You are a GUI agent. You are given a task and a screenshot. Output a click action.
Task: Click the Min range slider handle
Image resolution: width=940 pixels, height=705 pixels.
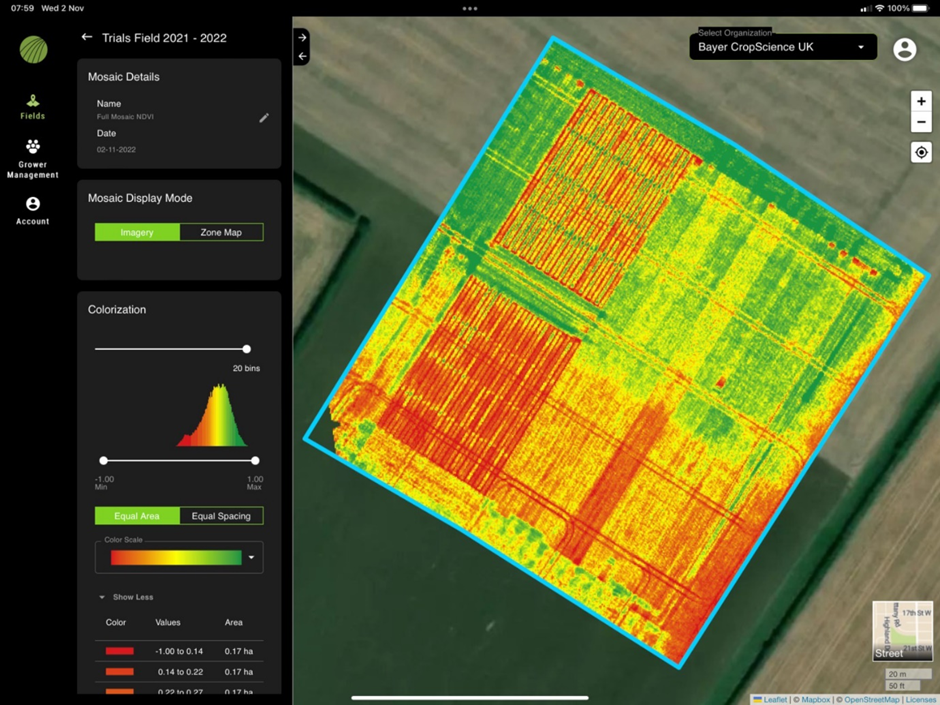104,460
